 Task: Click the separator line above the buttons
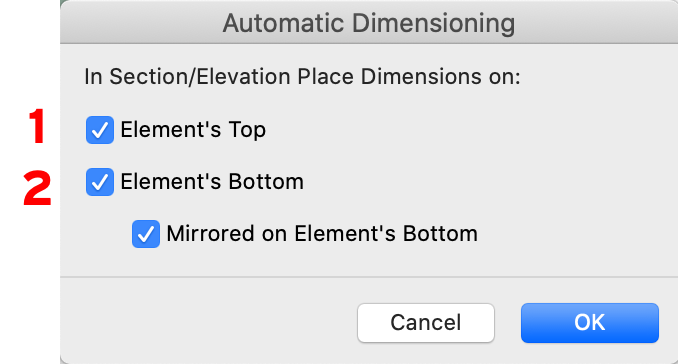tap(369, 277)
